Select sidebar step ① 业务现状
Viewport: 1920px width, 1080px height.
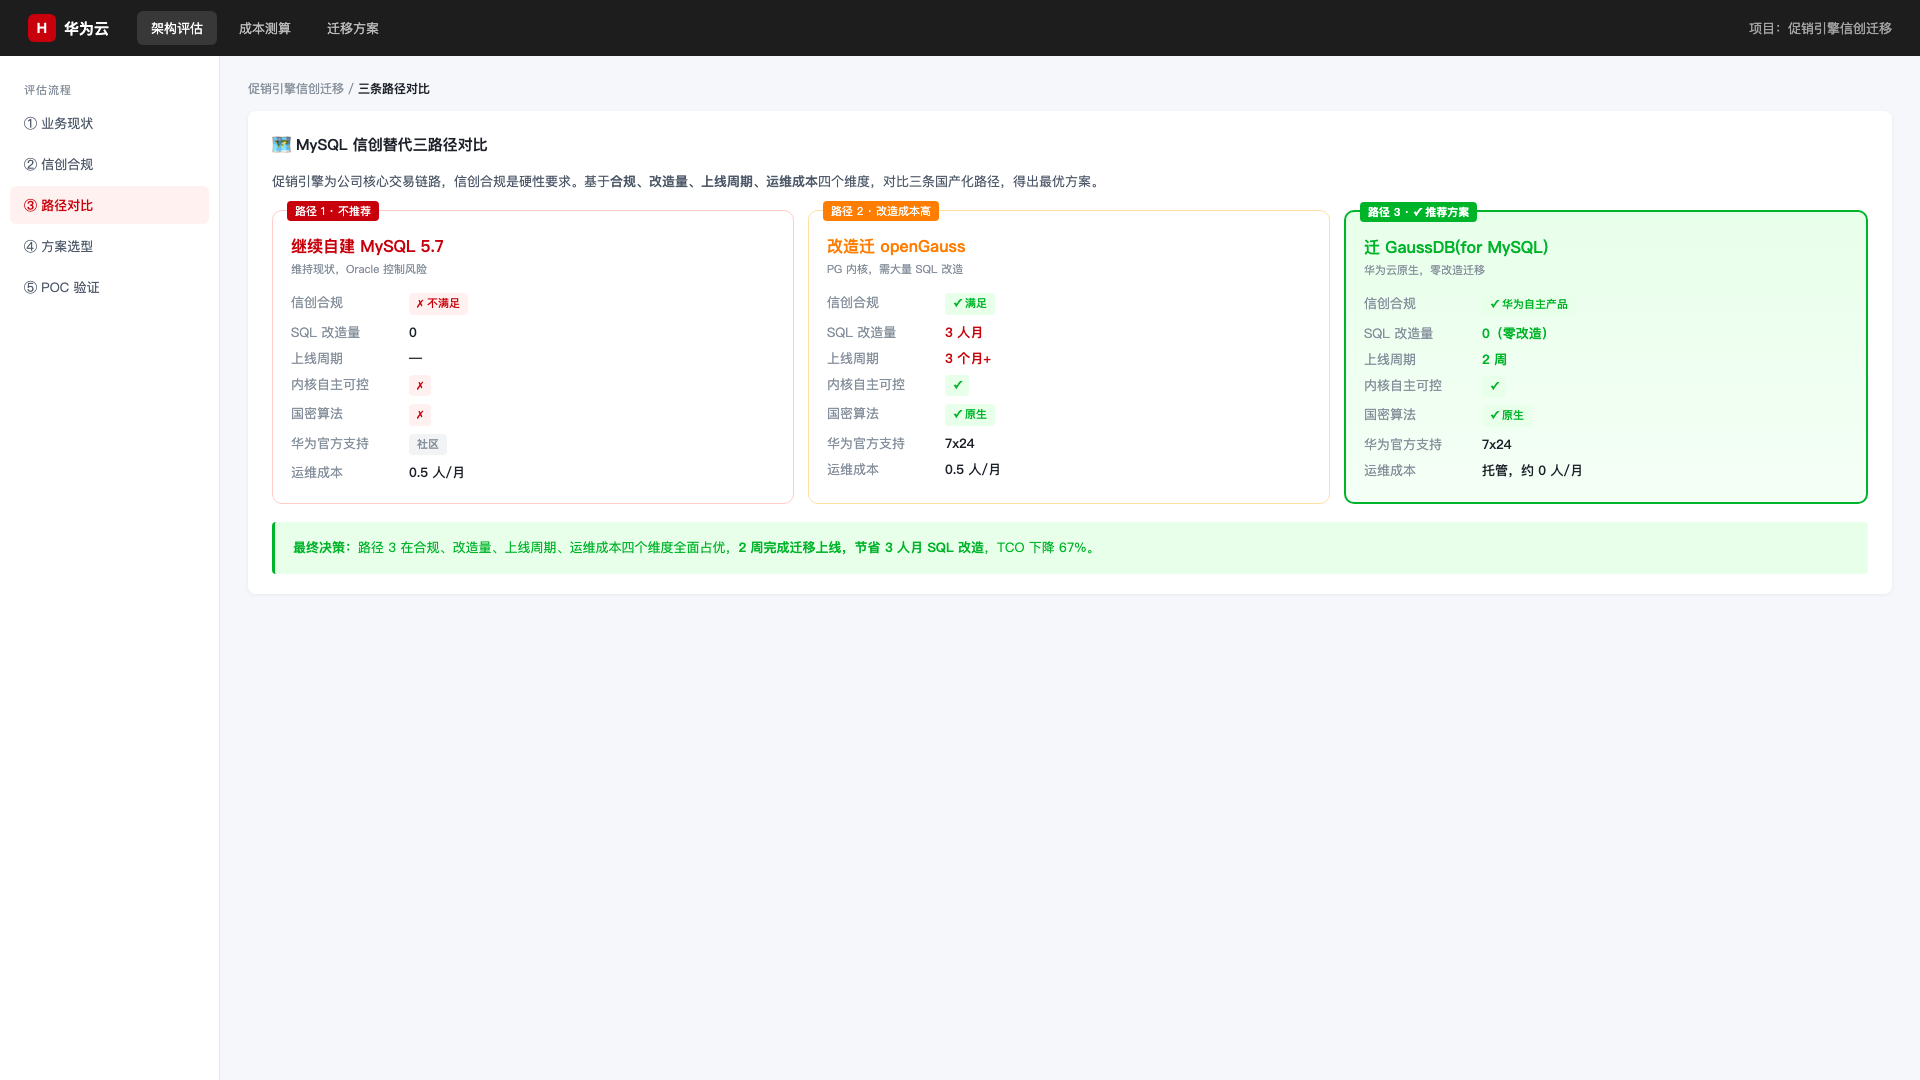tap(110, 123)
